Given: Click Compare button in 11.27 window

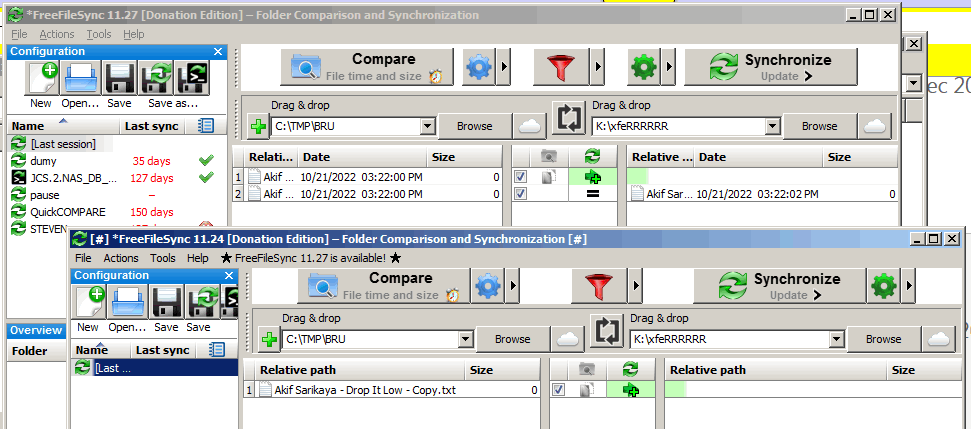Looking at the screenshot, I should tap(367, 67).
